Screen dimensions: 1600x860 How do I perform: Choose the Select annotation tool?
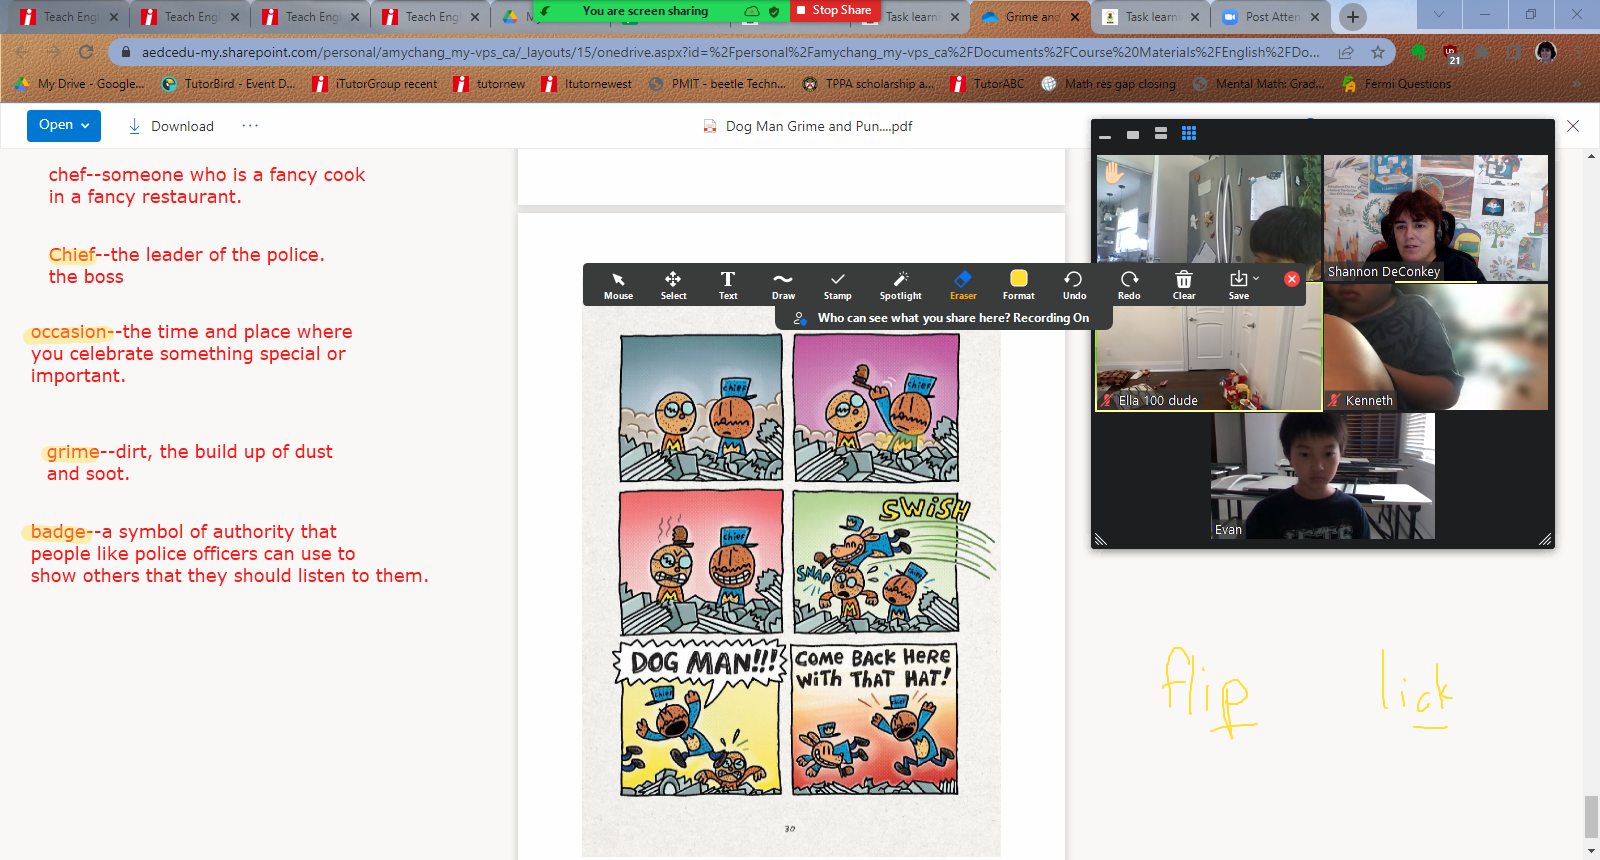[x=673, y=285]
